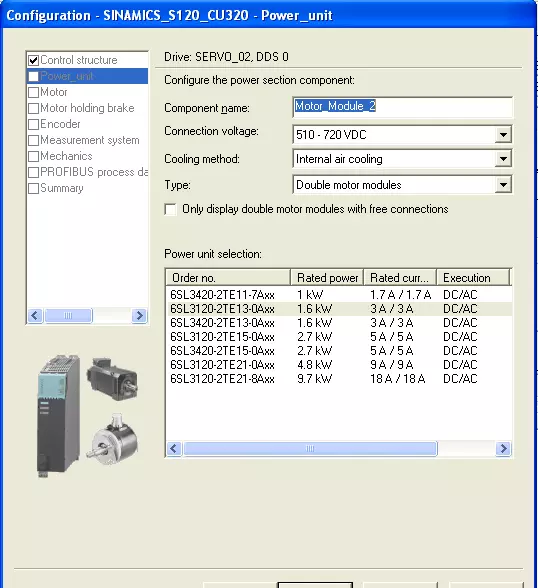Screen dimensions: 538x588
Task: Open the Cooling method dropdown
Action: (503, 159)
